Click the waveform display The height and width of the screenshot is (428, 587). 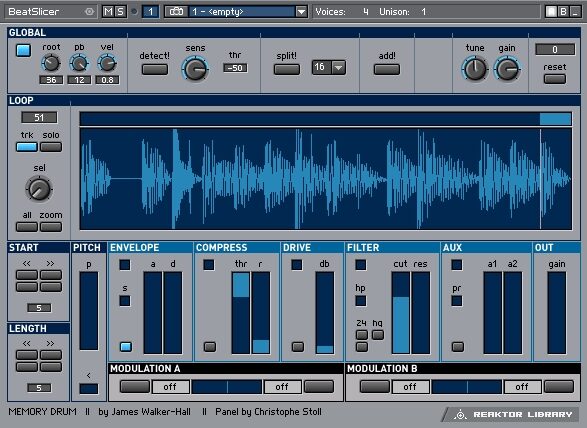325,179
